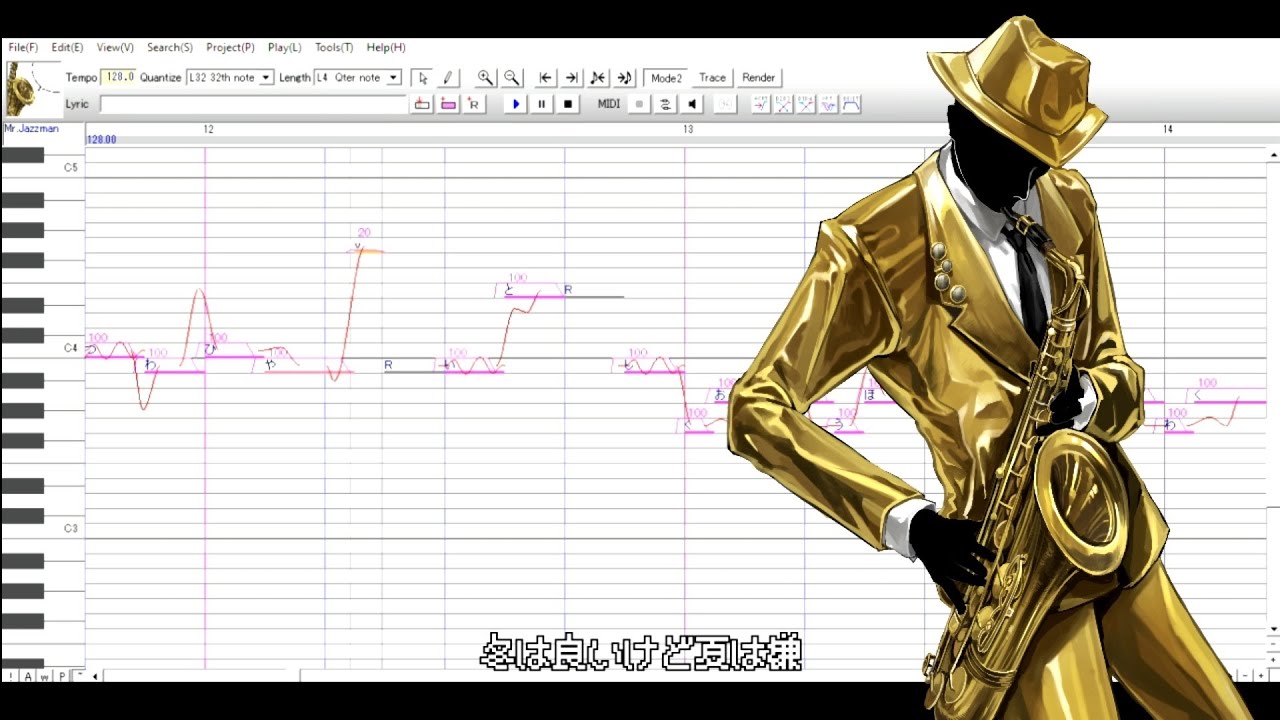Click the zoom out magnifier
Screen dimensions: 1280x720
pos(511,78)
